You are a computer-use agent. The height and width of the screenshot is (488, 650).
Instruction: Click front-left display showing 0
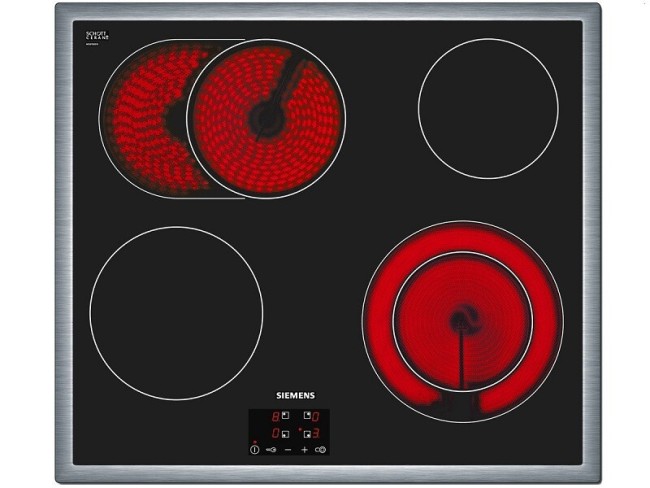pyautogui.click(x=275, y=434)
